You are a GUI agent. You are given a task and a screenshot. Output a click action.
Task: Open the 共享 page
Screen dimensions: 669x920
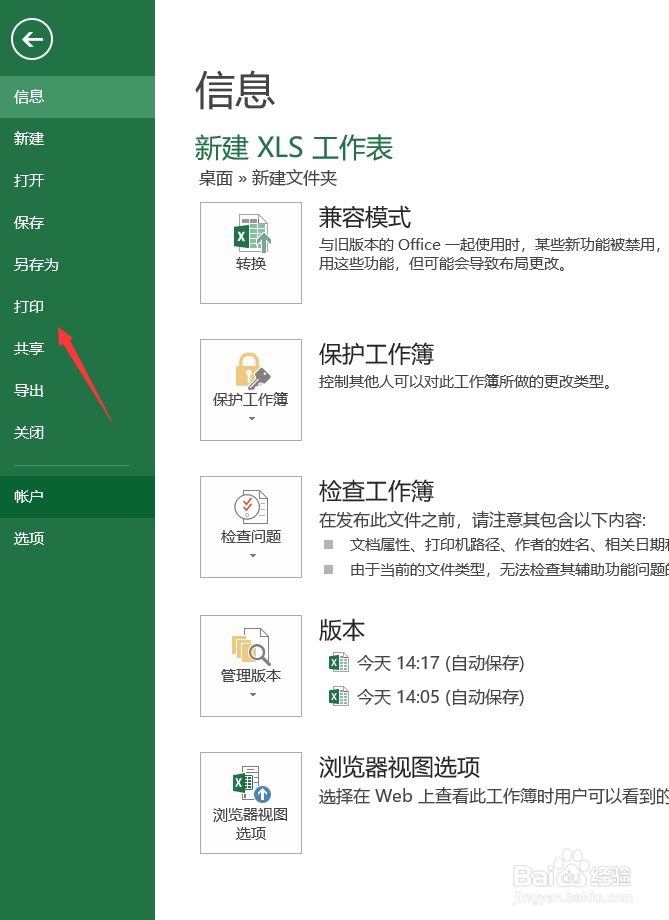point(77,349)
